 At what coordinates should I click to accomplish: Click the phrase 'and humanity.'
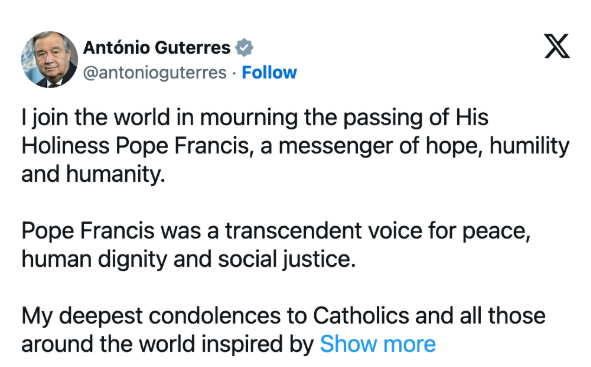click(93, 174)
